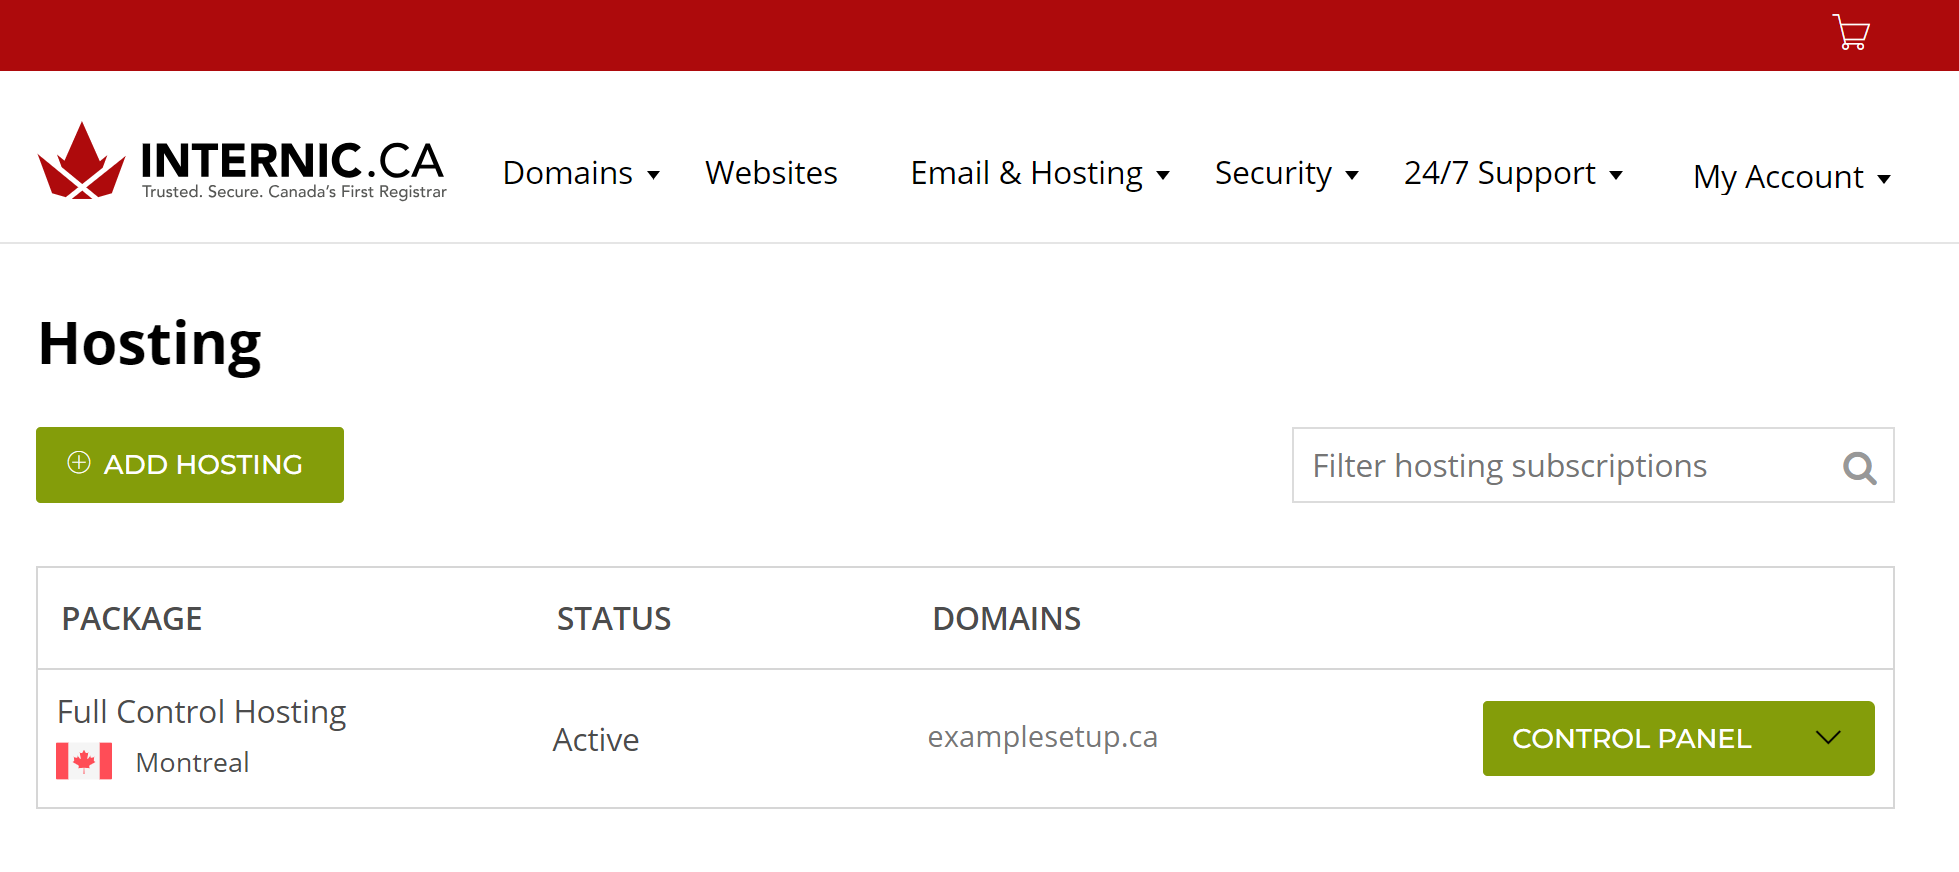The image size is (1959, 872).
Task: Click the search magnifier icon
Action: click(x=1859, y=467)
